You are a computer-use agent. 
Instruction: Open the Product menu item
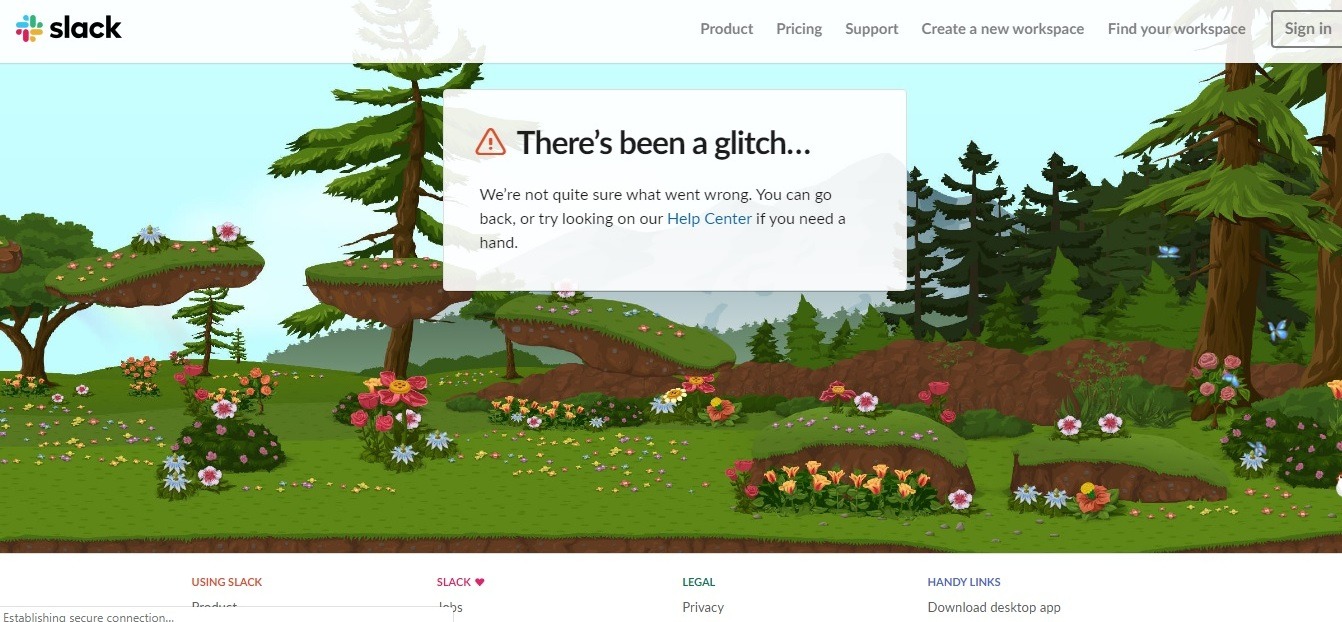(x=726, y=29)
